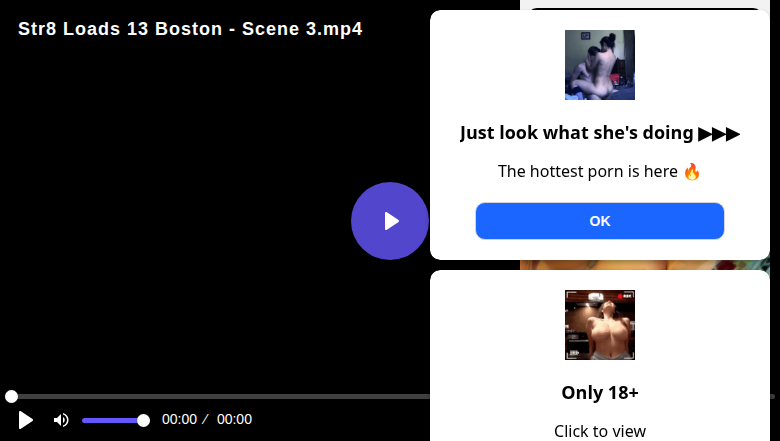This screenshot has height=441, width=780.
Task: Click the video title Str8 Loads 13 Boston
Action: (190, 29)
